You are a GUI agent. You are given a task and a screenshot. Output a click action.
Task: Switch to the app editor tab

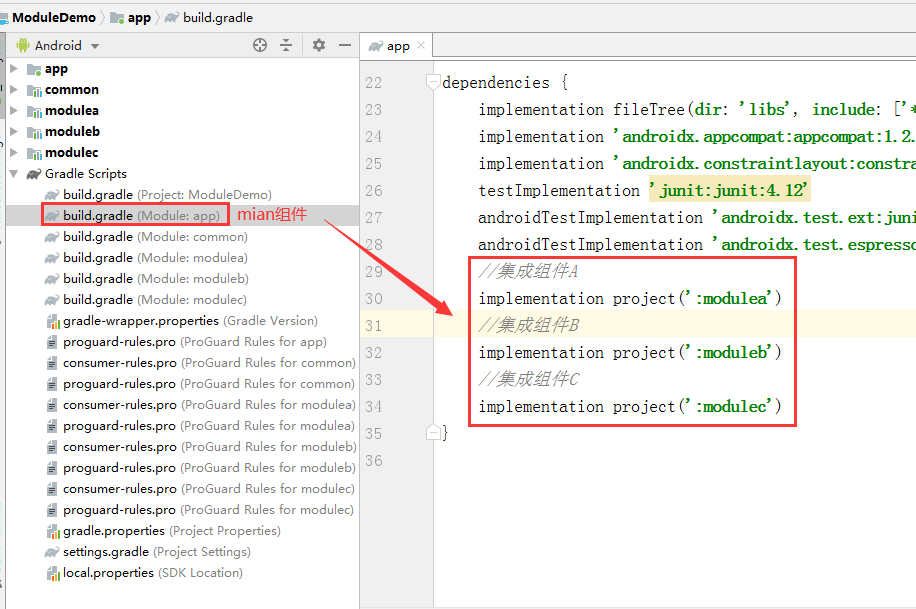[396, 46]
